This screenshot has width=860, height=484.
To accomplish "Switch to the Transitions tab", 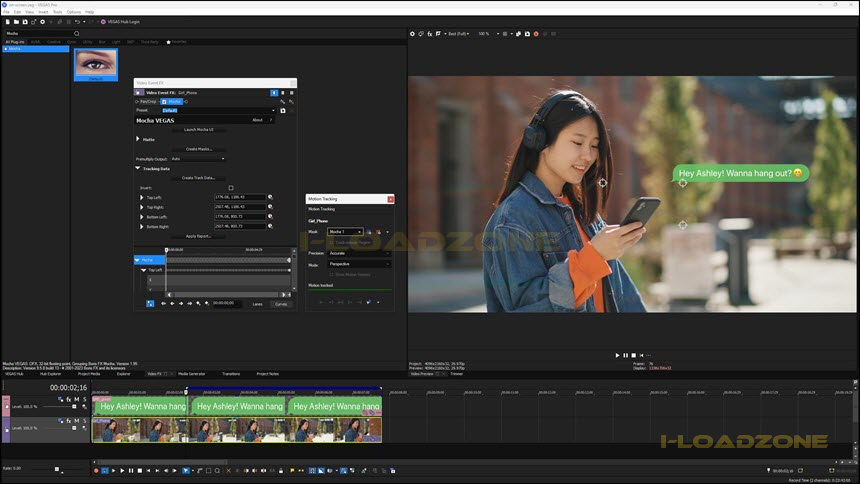I will (231, 374).
